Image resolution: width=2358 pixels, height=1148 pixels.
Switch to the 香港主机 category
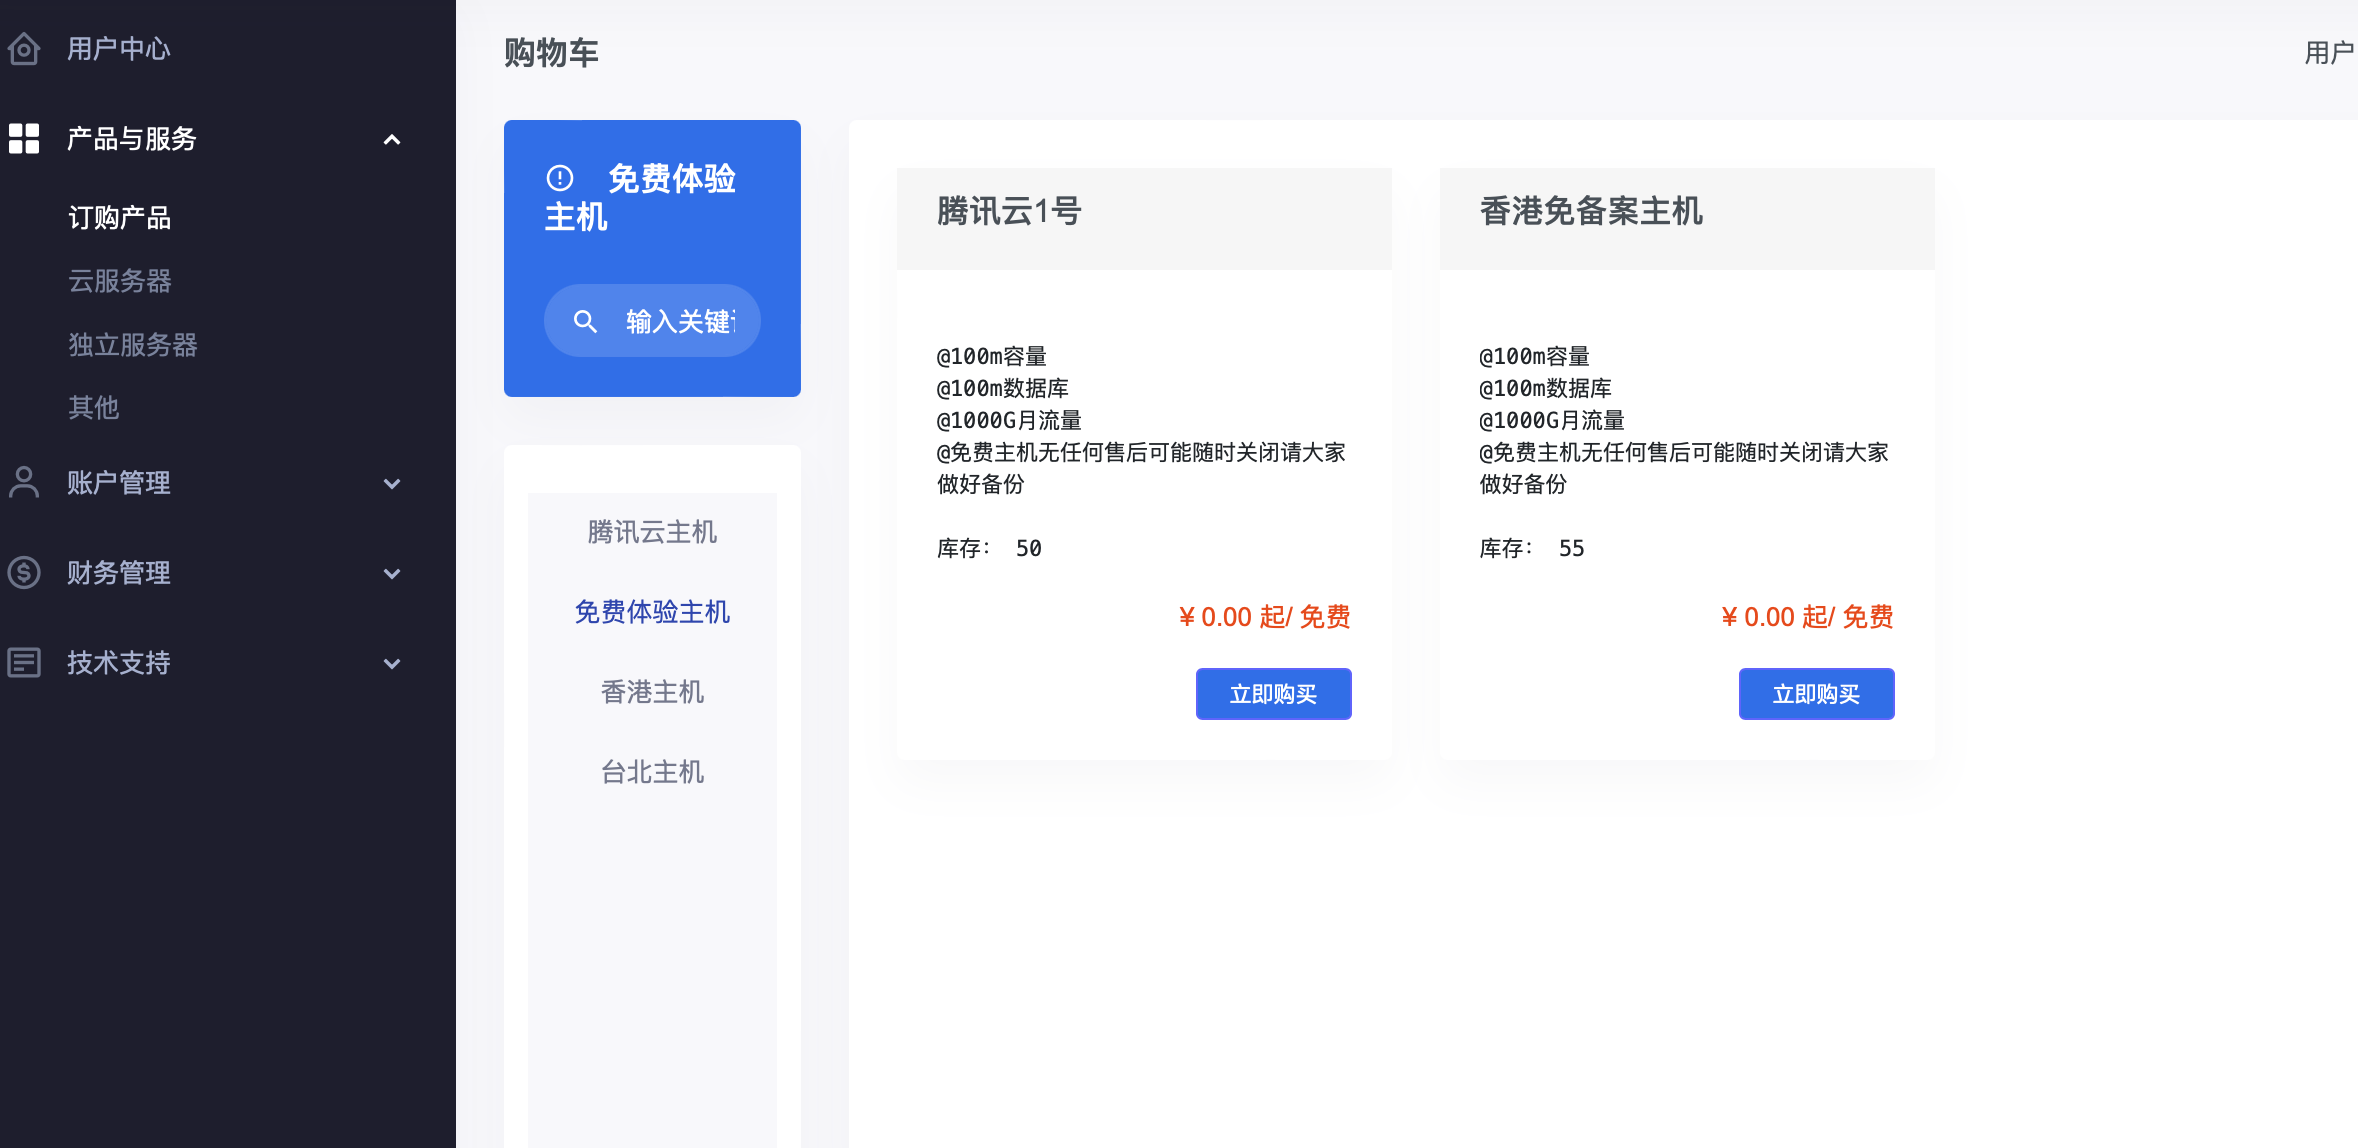click(652, 692)
